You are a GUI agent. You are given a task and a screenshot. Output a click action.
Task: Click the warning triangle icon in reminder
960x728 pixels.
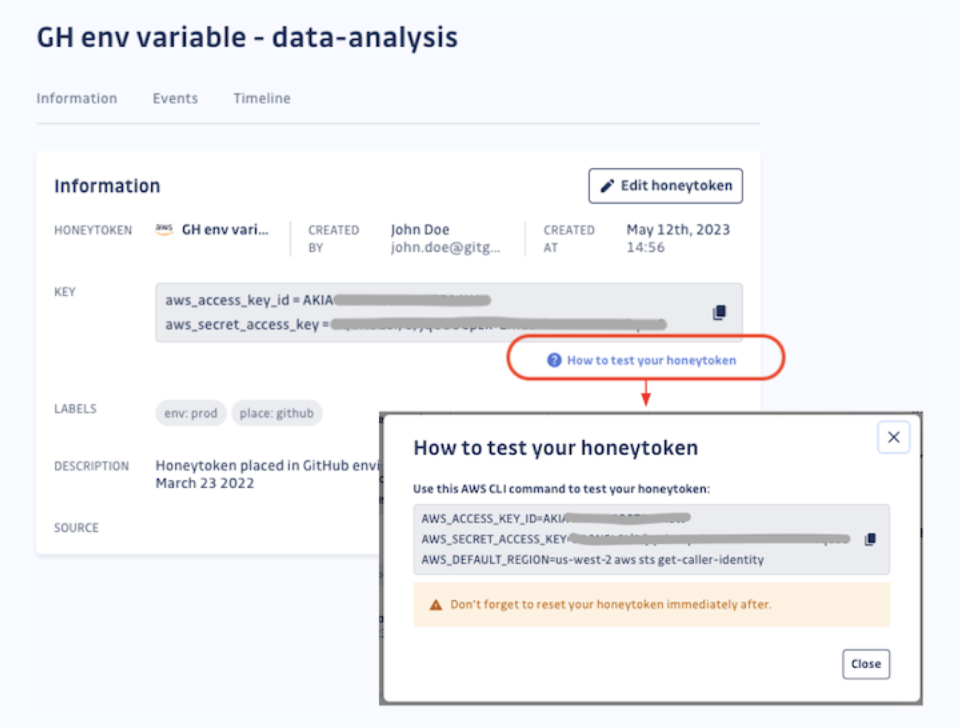click(x=436, y=605)
